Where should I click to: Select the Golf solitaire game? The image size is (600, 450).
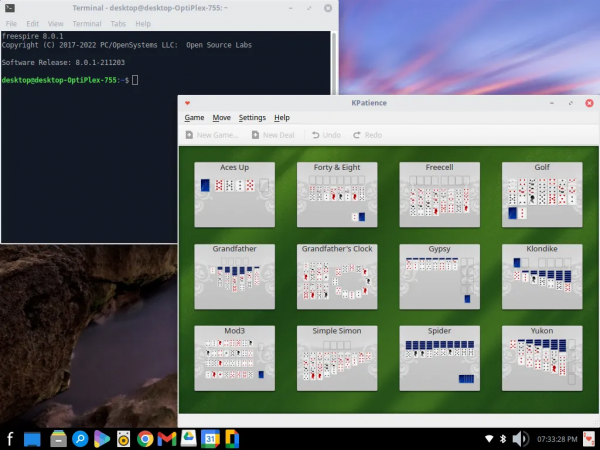[542, 194]
